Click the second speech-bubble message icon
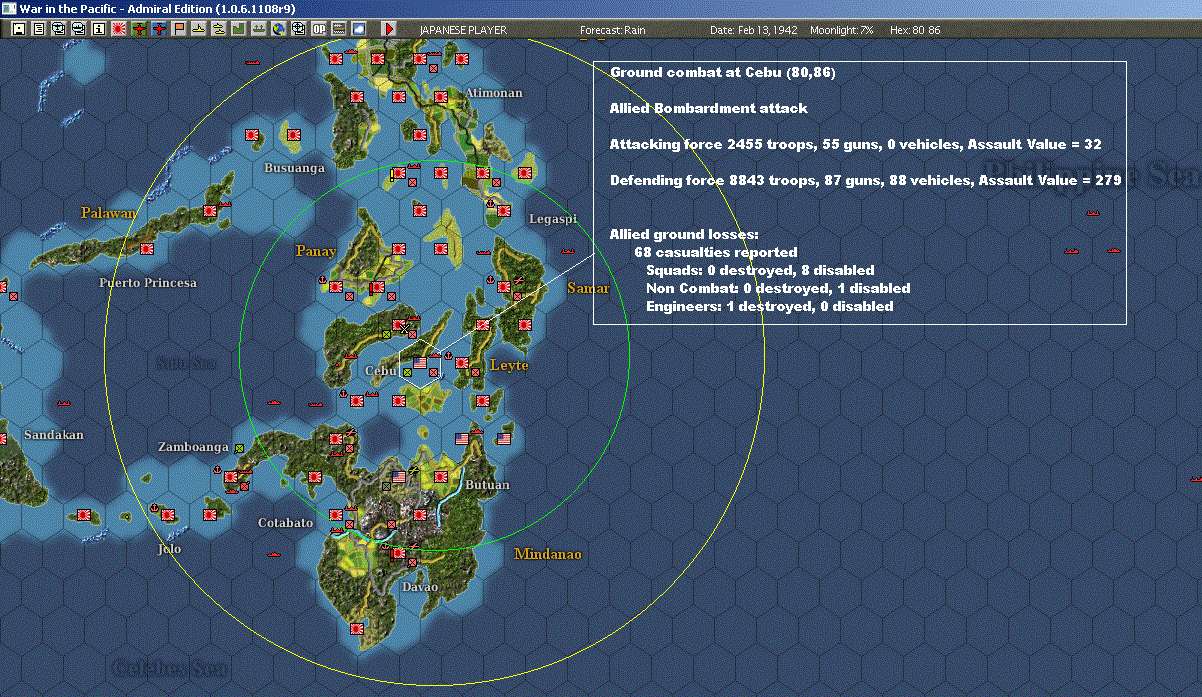This screenshot has height=697, width=1202. 78,29
